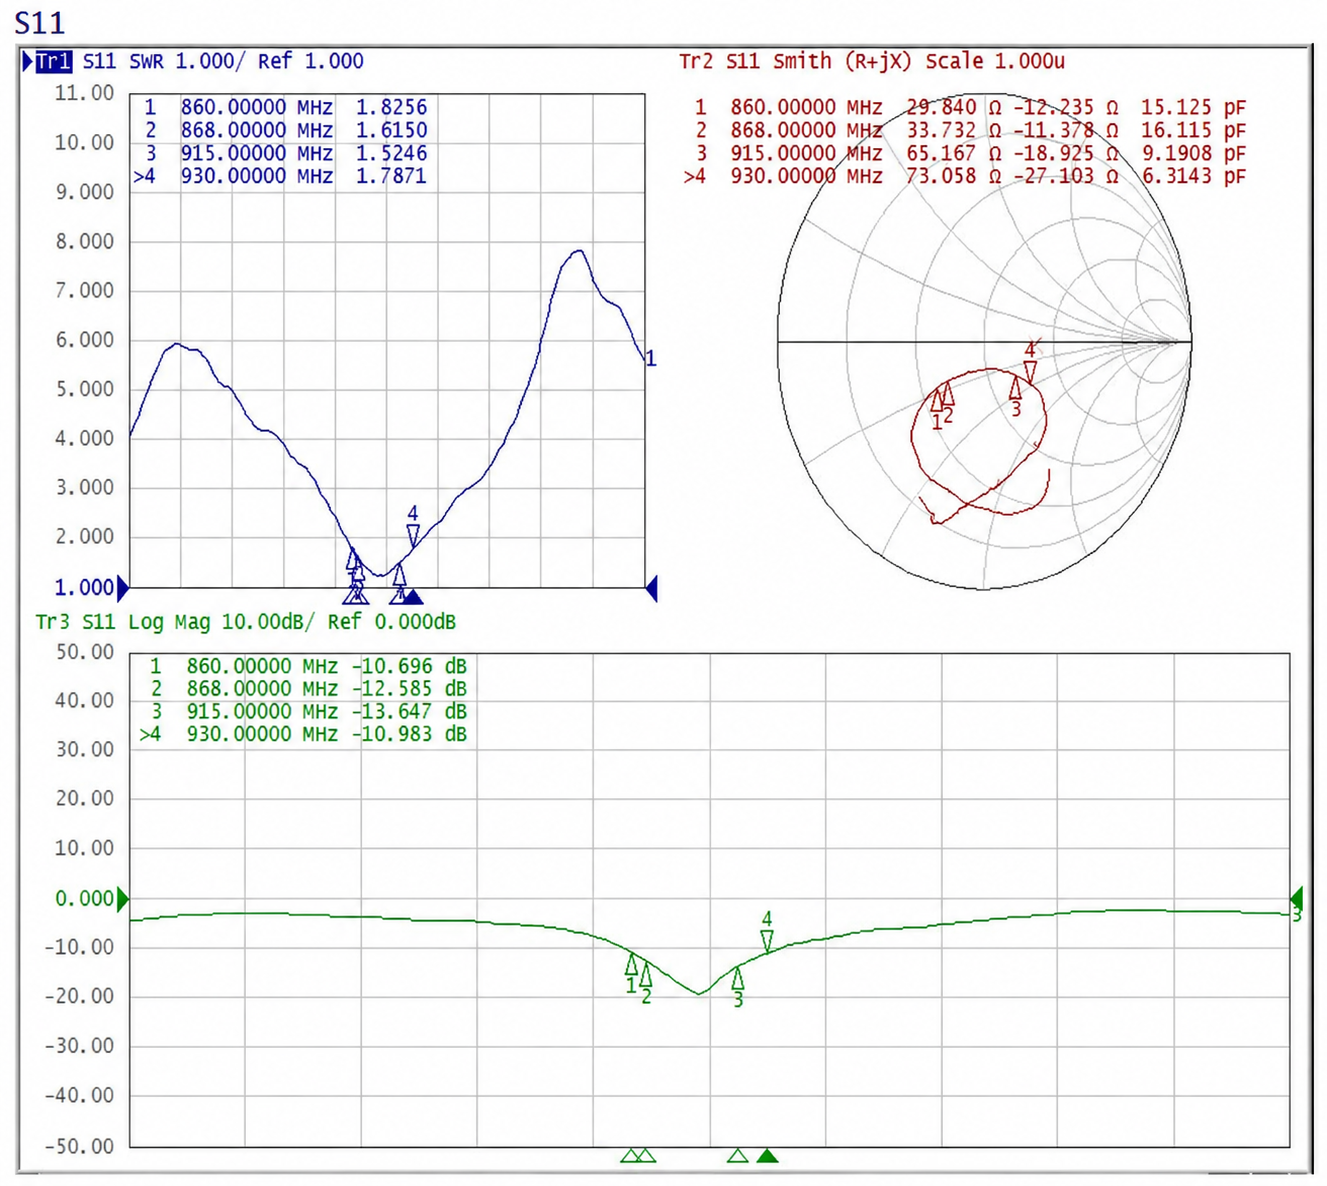Screen dimensions: 1327x1186
Task: Select Smith readout row with 16.115 pF
Action: click(x=970, y=130)
